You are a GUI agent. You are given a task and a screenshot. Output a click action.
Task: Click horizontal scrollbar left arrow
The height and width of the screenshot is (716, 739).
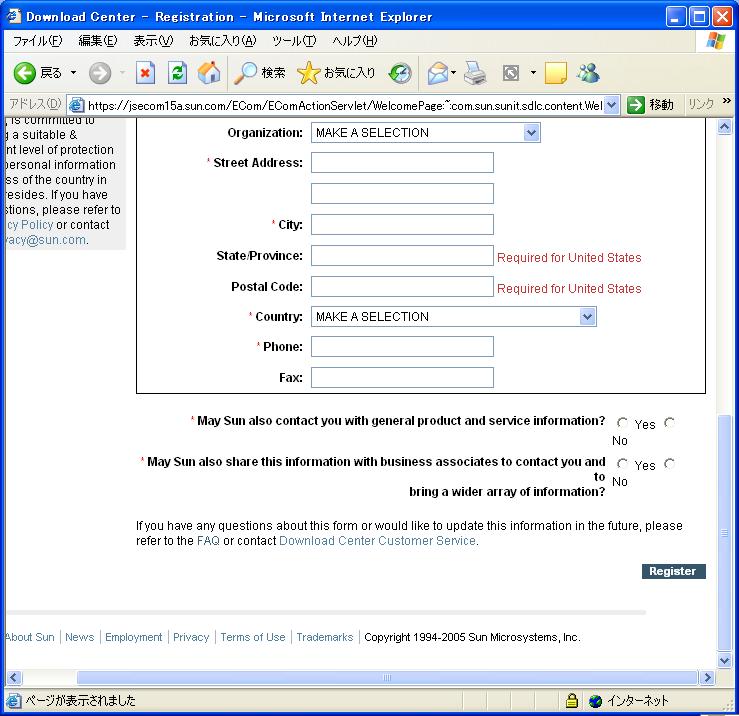coord(13,677)
